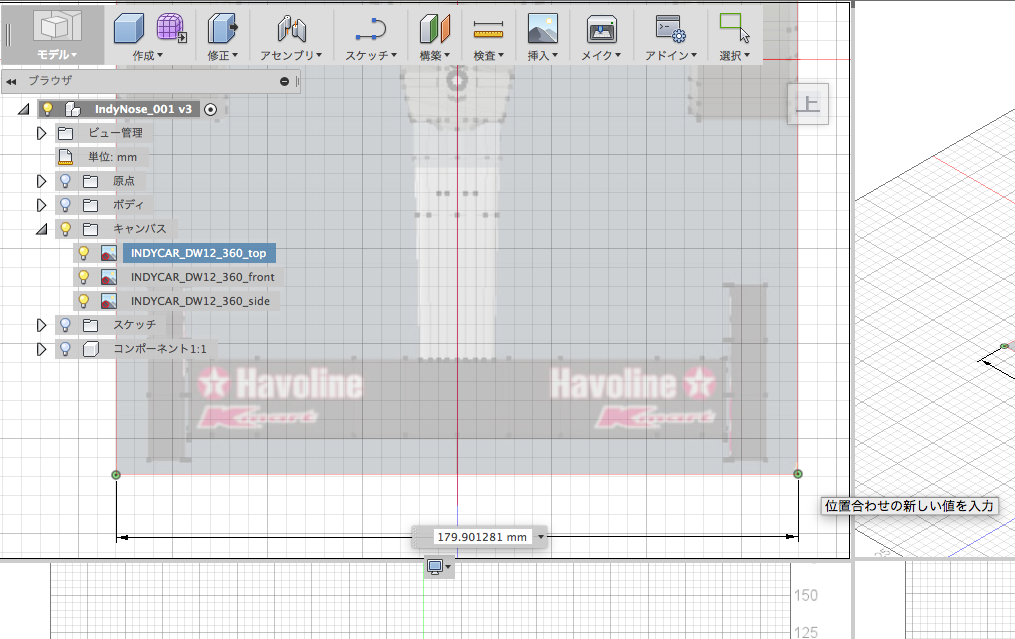1015x639 pixels.
Task: Click the コンポーネント1:1 component icon
Action: [91, 349]
